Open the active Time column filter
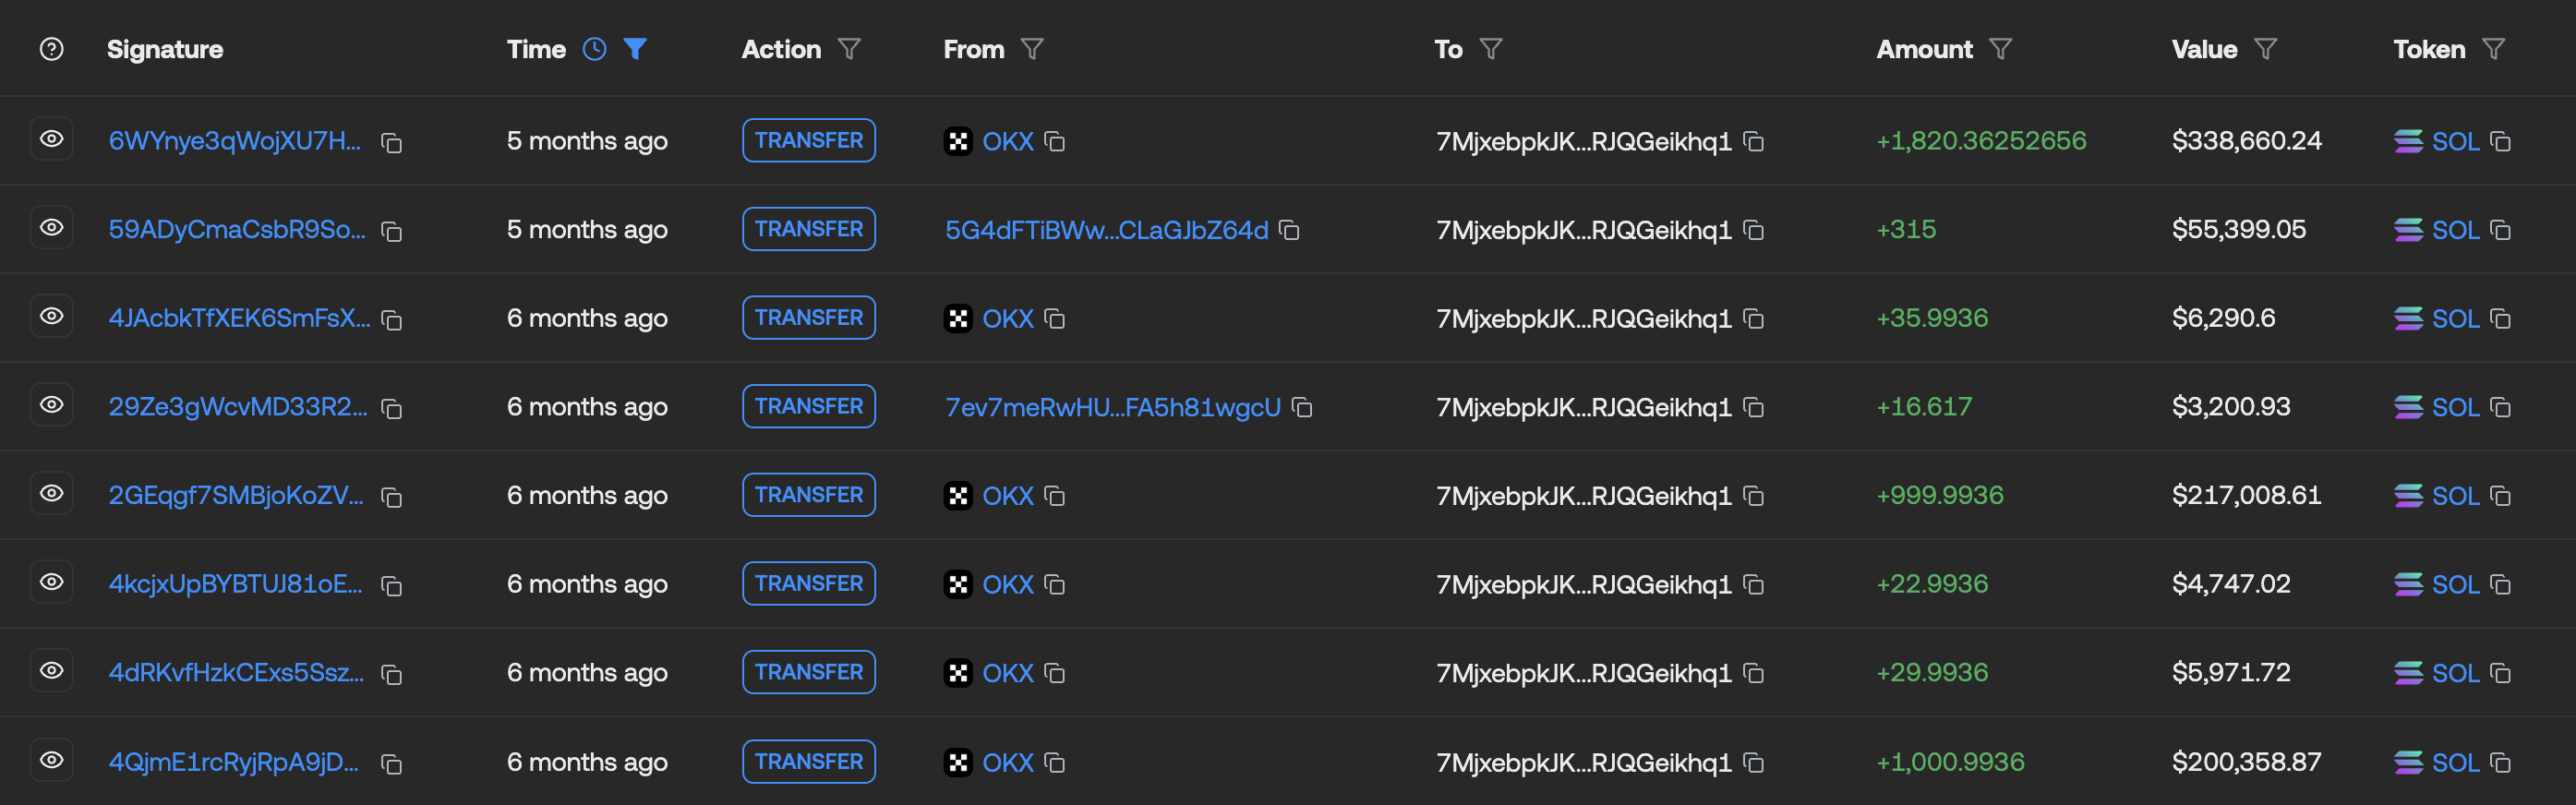This screenshot has height=805, width=2576. pos(635,49)
